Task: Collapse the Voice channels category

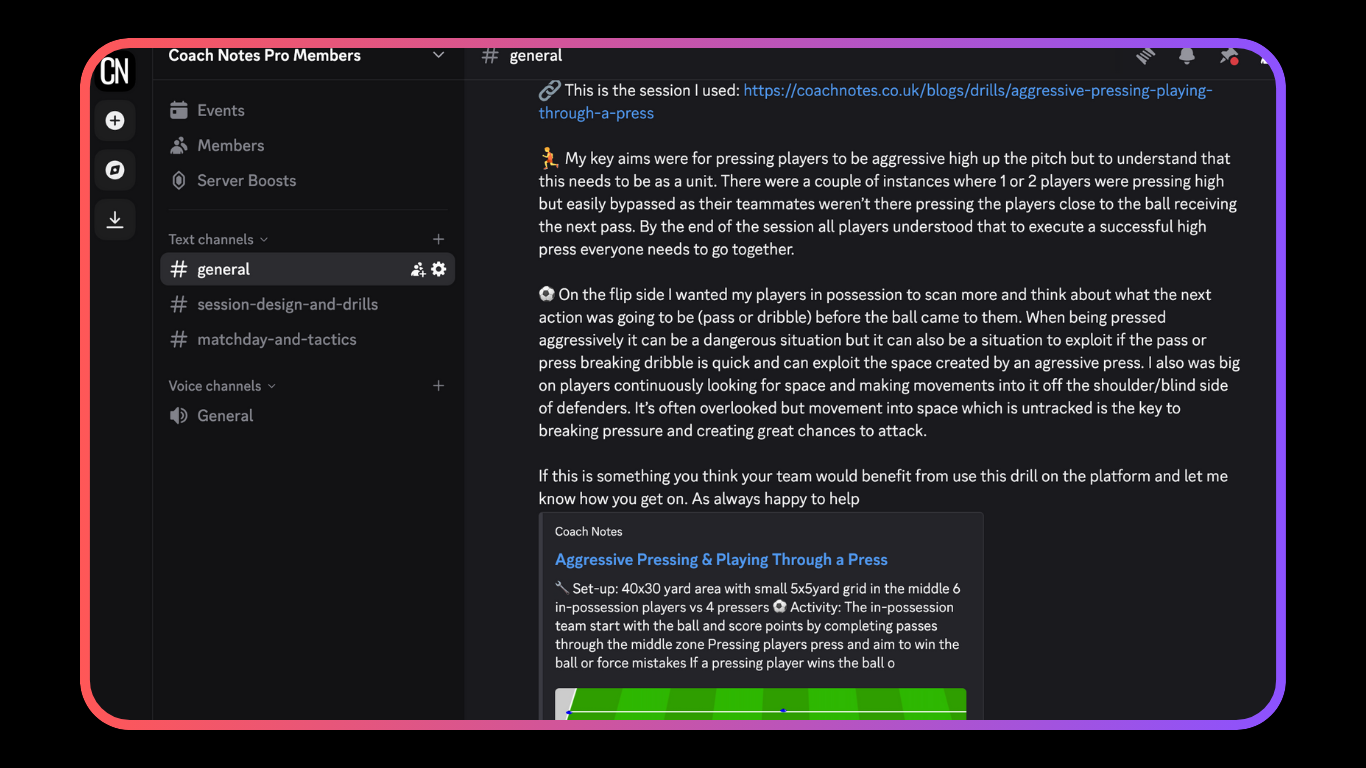Action: pyautogui.click(x=221, y=386)
